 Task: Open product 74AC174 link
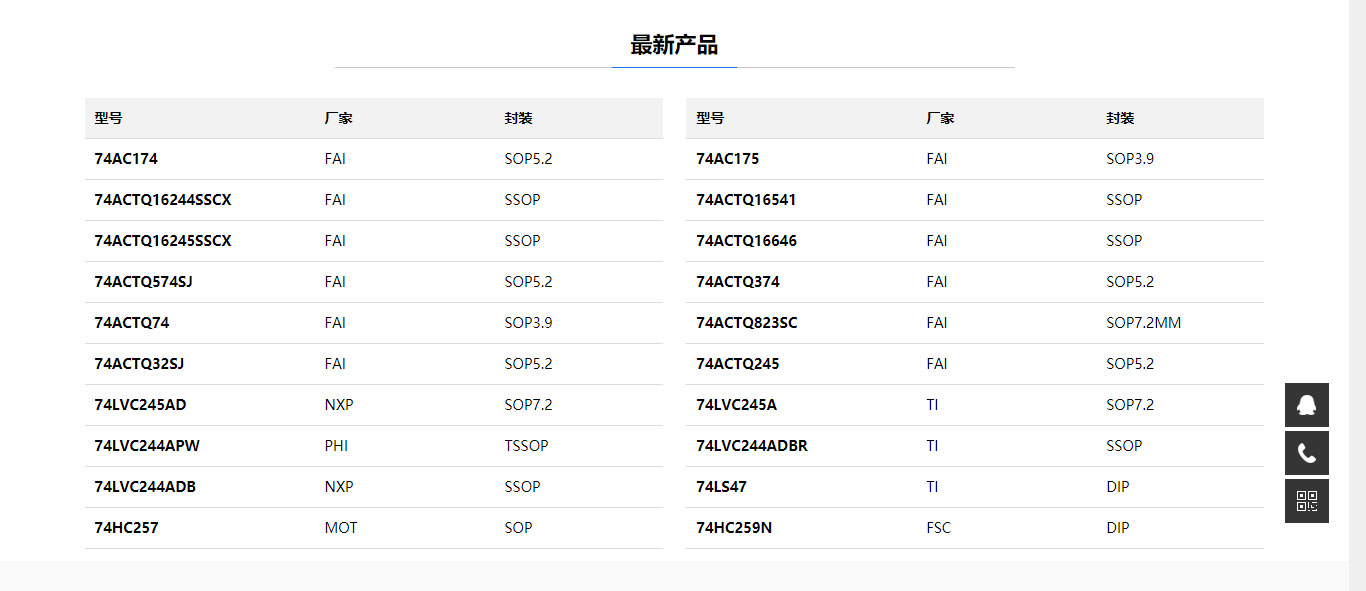(x=126, y=159)
